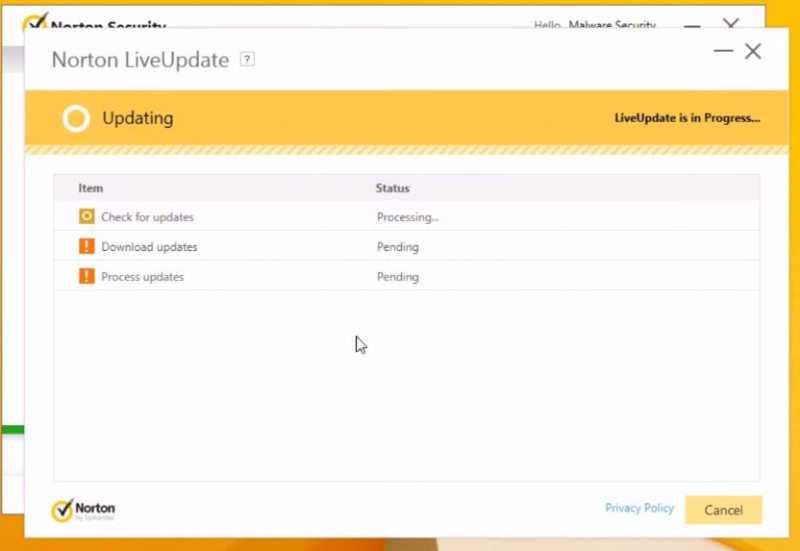800x551 pixels.
Task: Click the LiveUpdate is in Progress message
Action: tap(686, 118)
